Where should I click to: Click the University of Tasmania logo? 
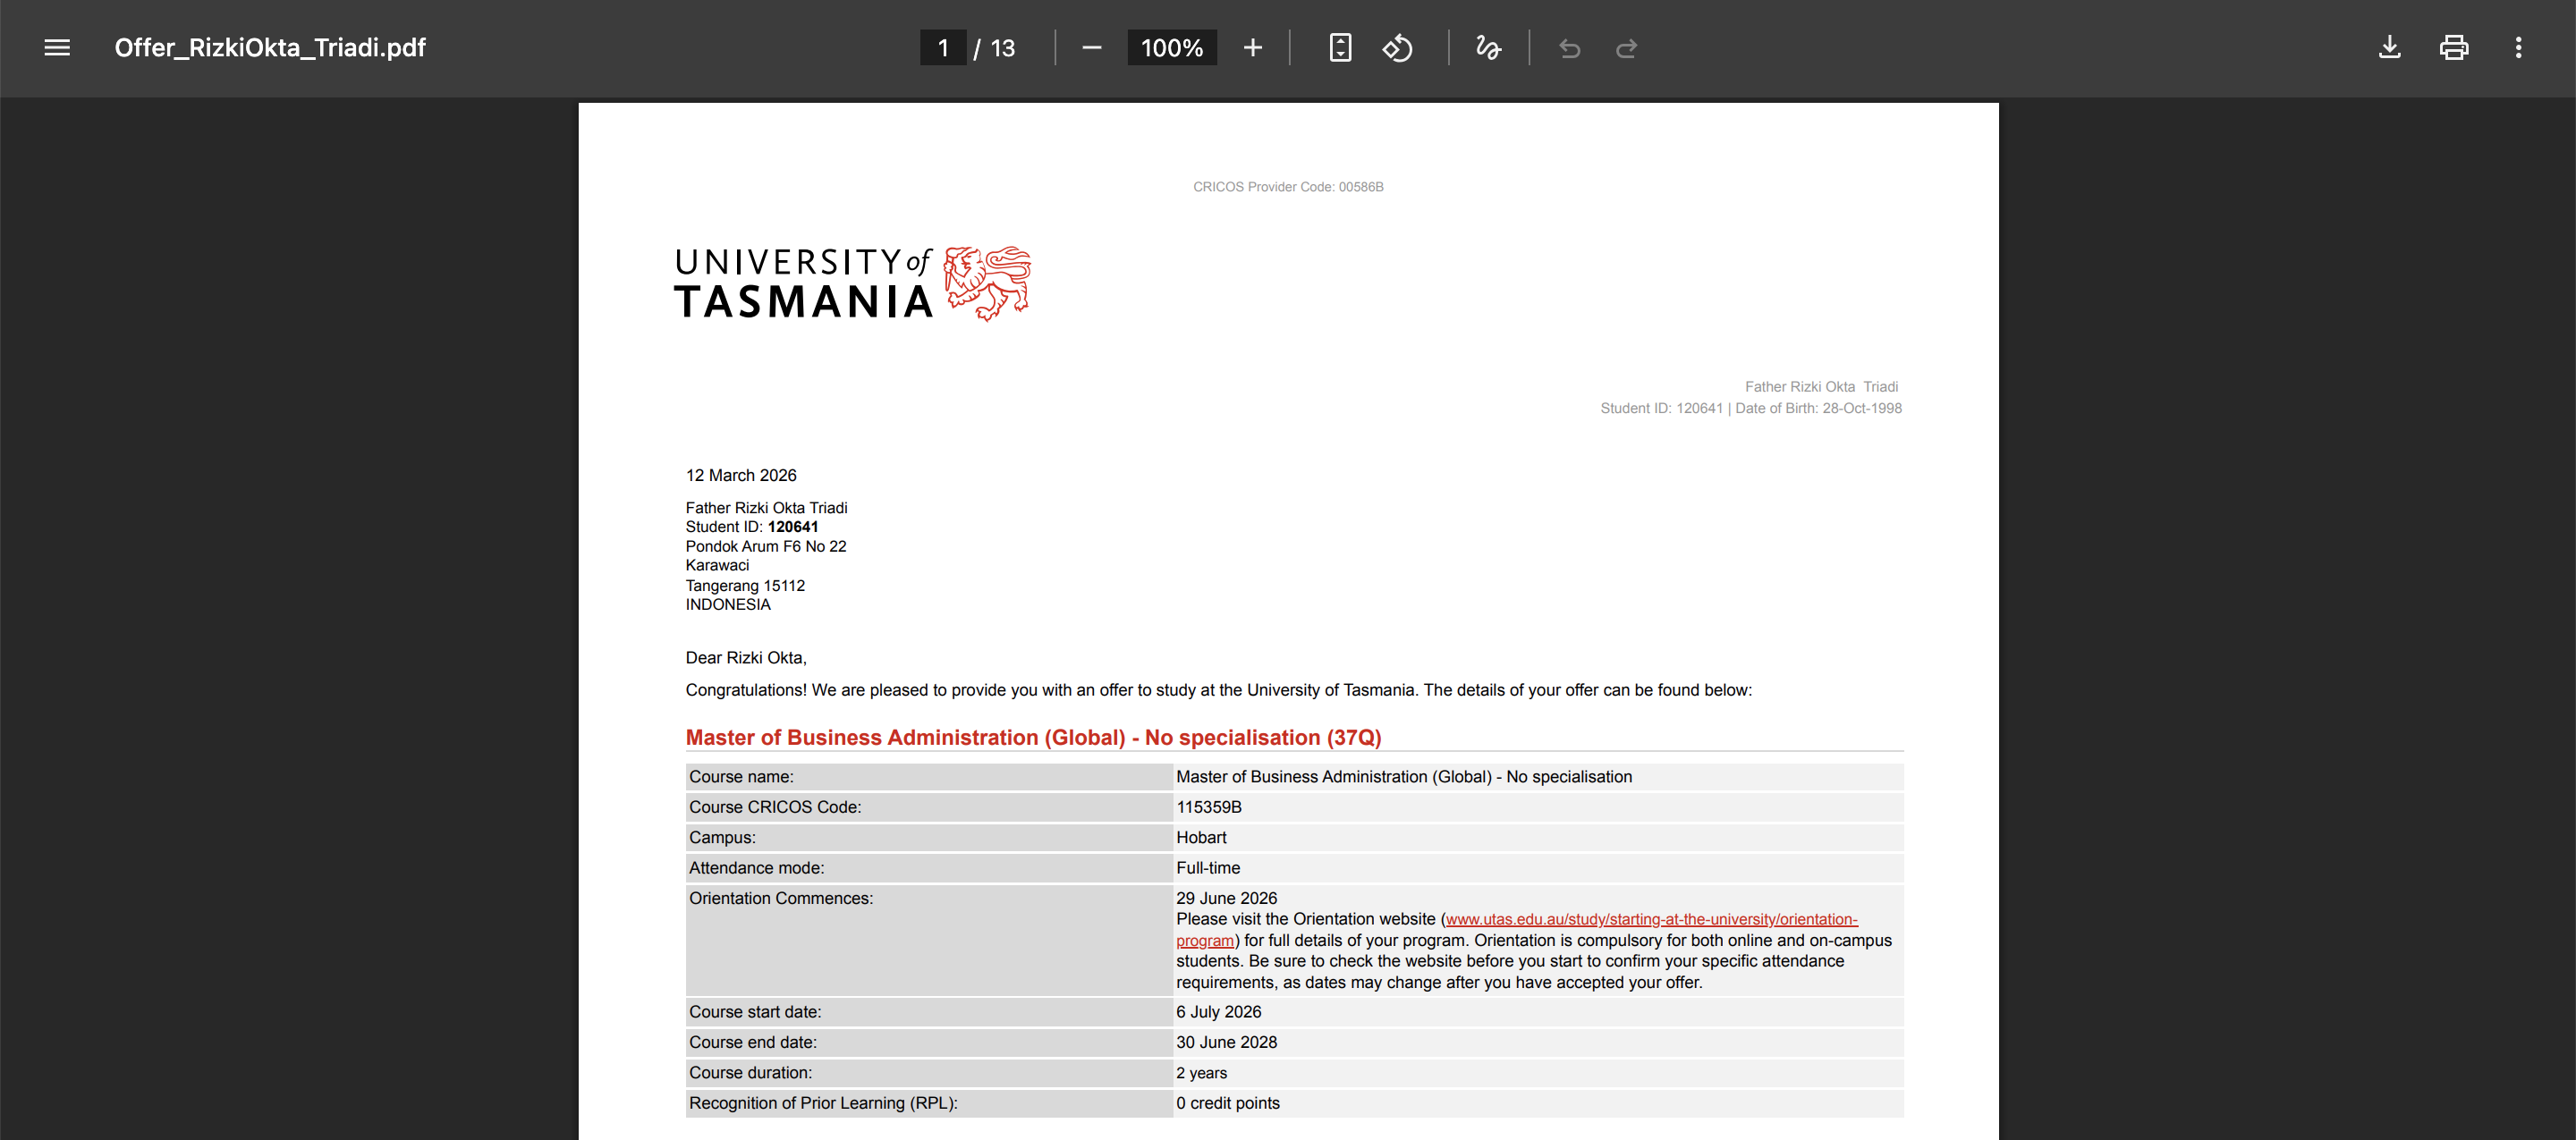point(852,284)
